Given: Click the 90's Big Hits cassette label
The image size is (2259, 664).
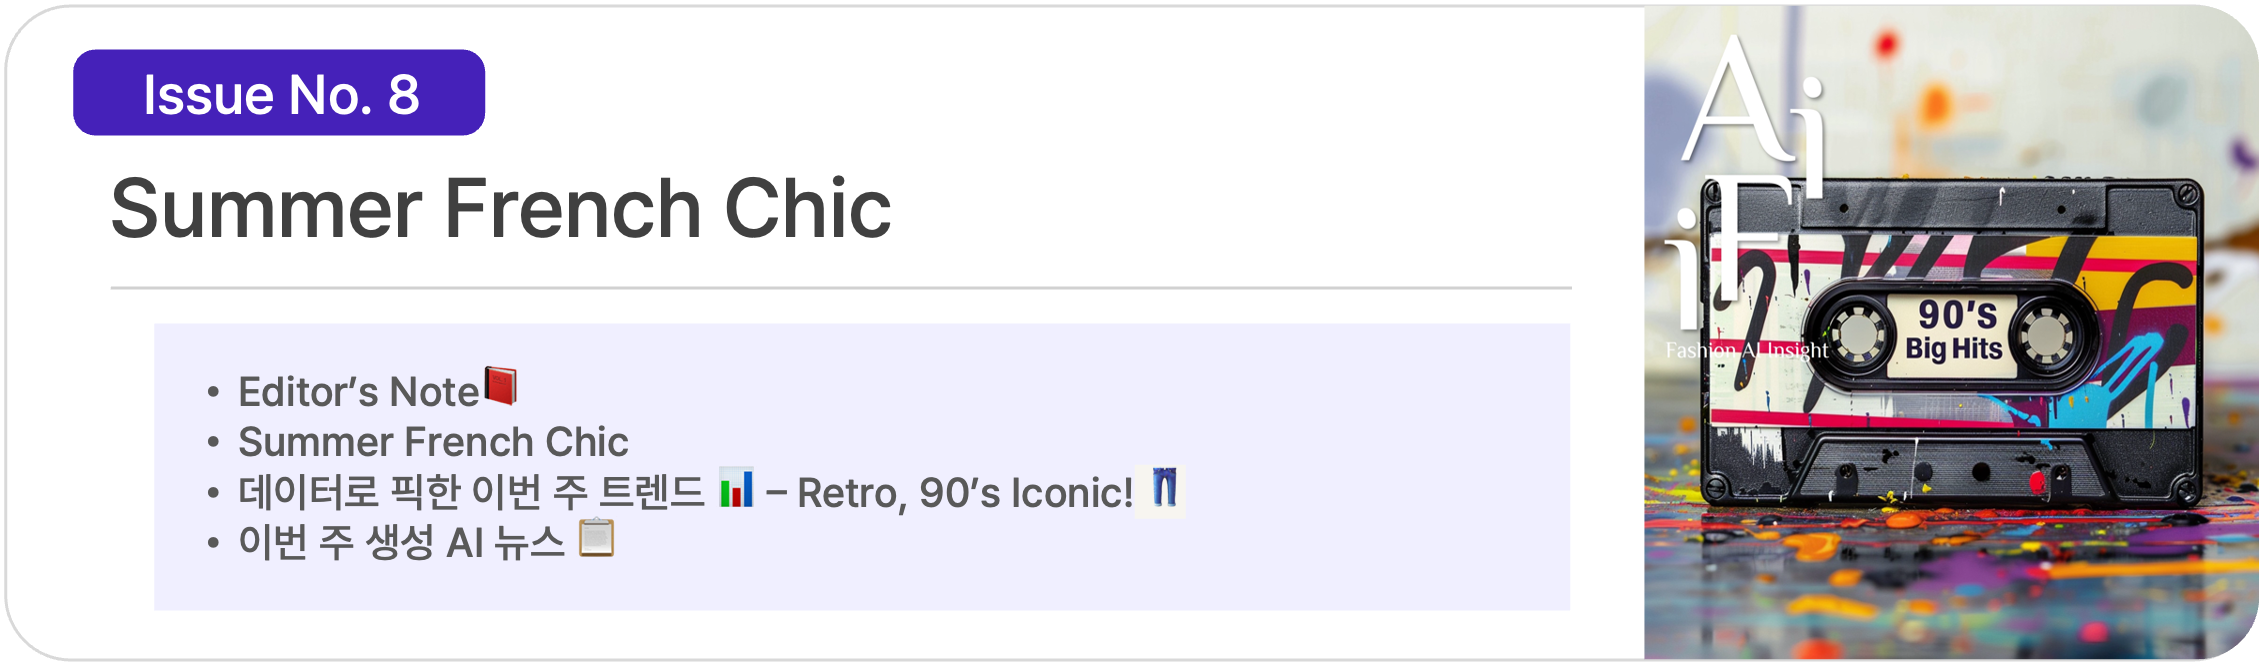Looking at the screenshot, I should coord(1954,331).
